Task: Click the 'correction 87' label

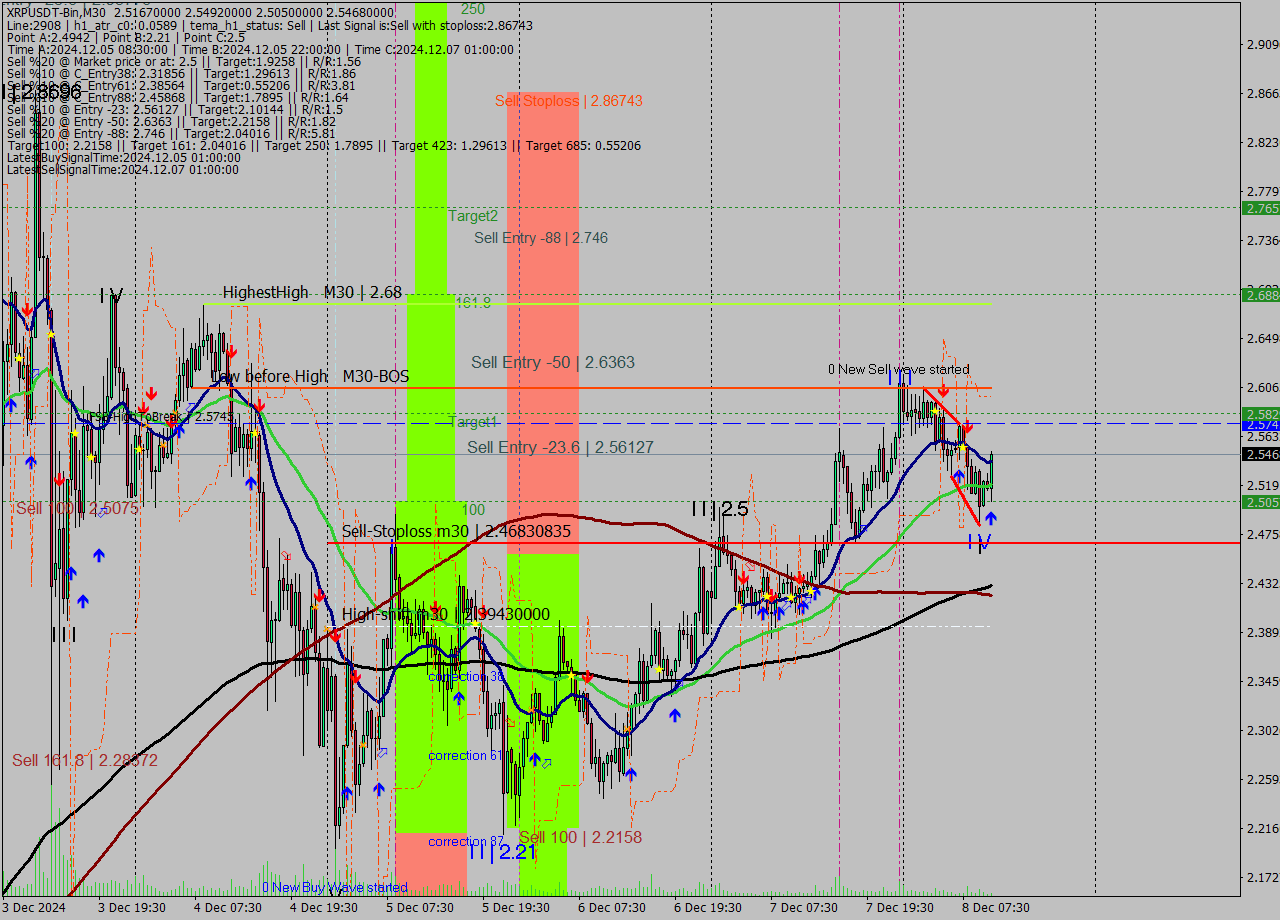Action: pos(466,841)
